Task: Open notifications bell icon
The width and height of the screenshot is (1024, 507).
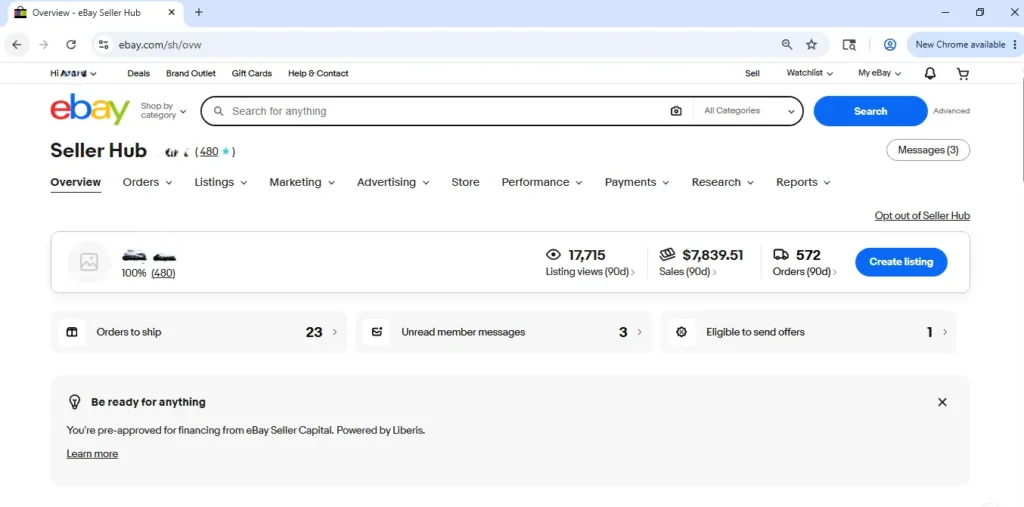Action: pos(930,74)
